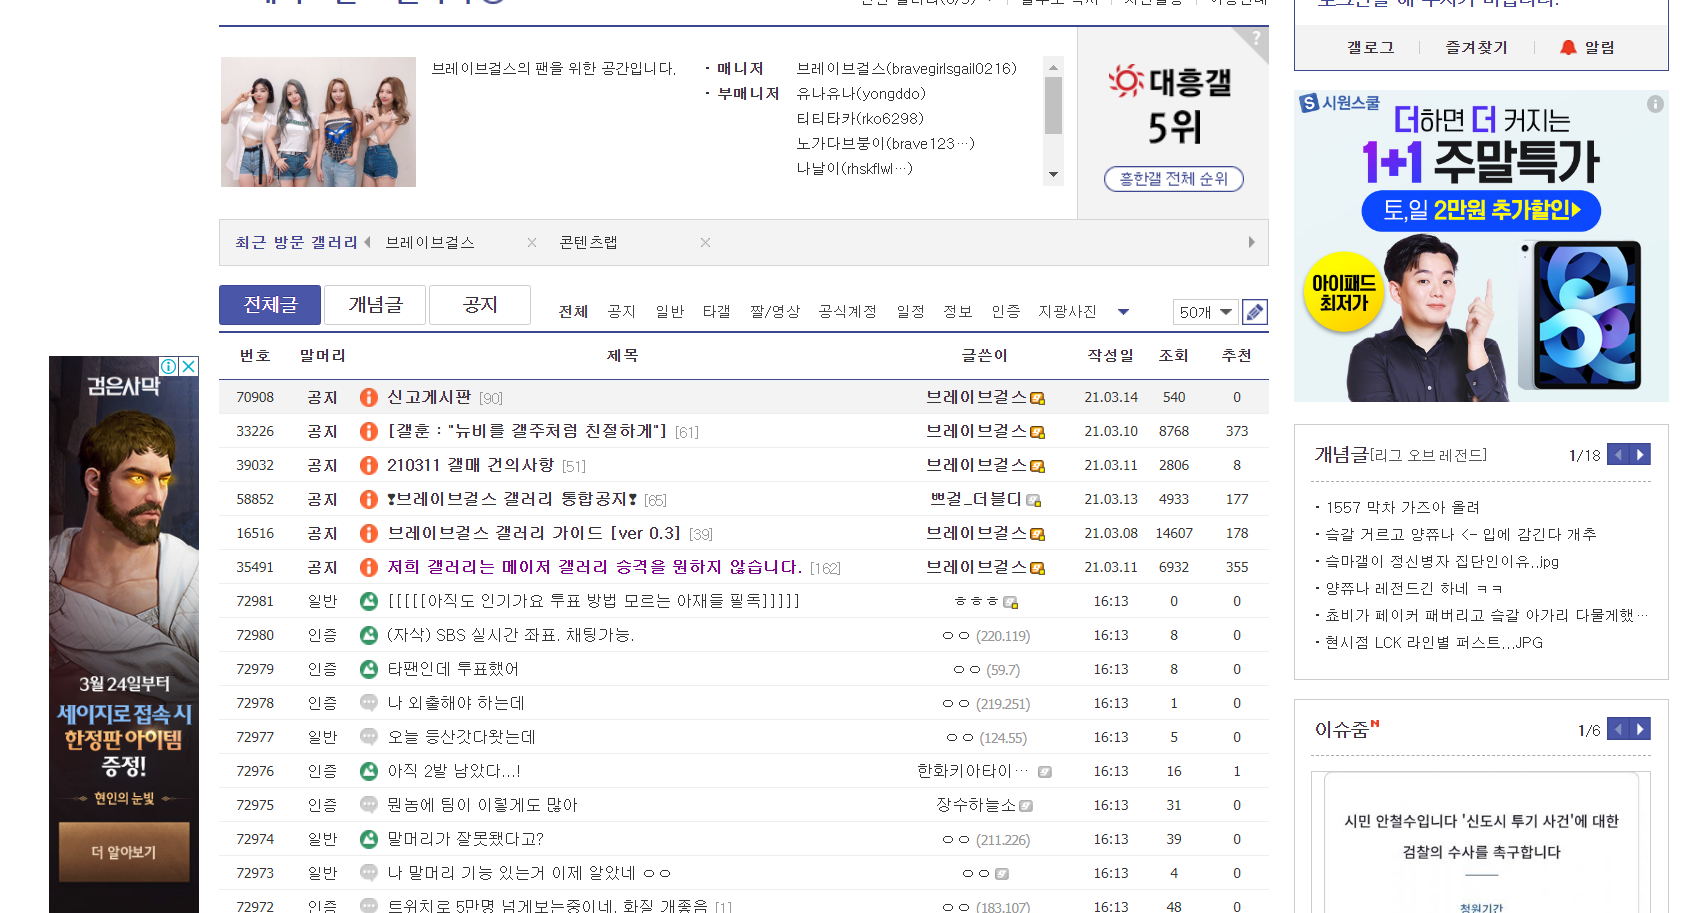Go to next 개념글 page arrow
The width and height of the screenshot is (1701, 913).
coord(1640,455)
